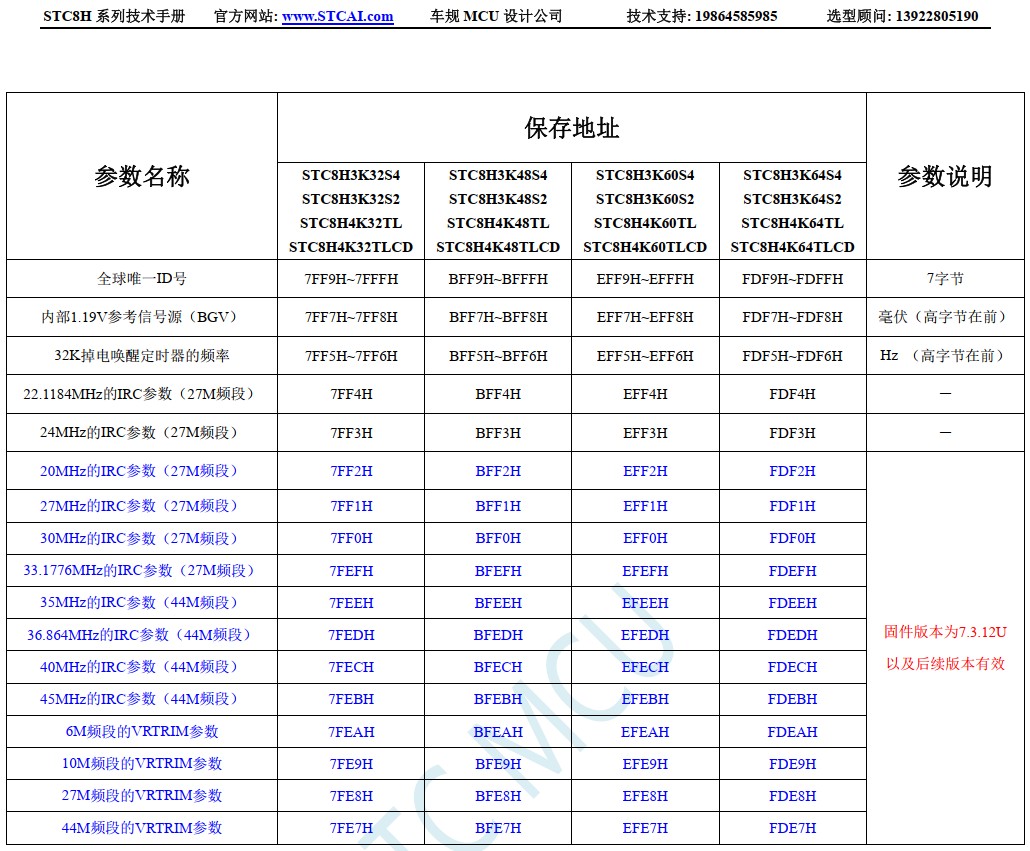Select the FDE7H address cell

tap(792, 828)
